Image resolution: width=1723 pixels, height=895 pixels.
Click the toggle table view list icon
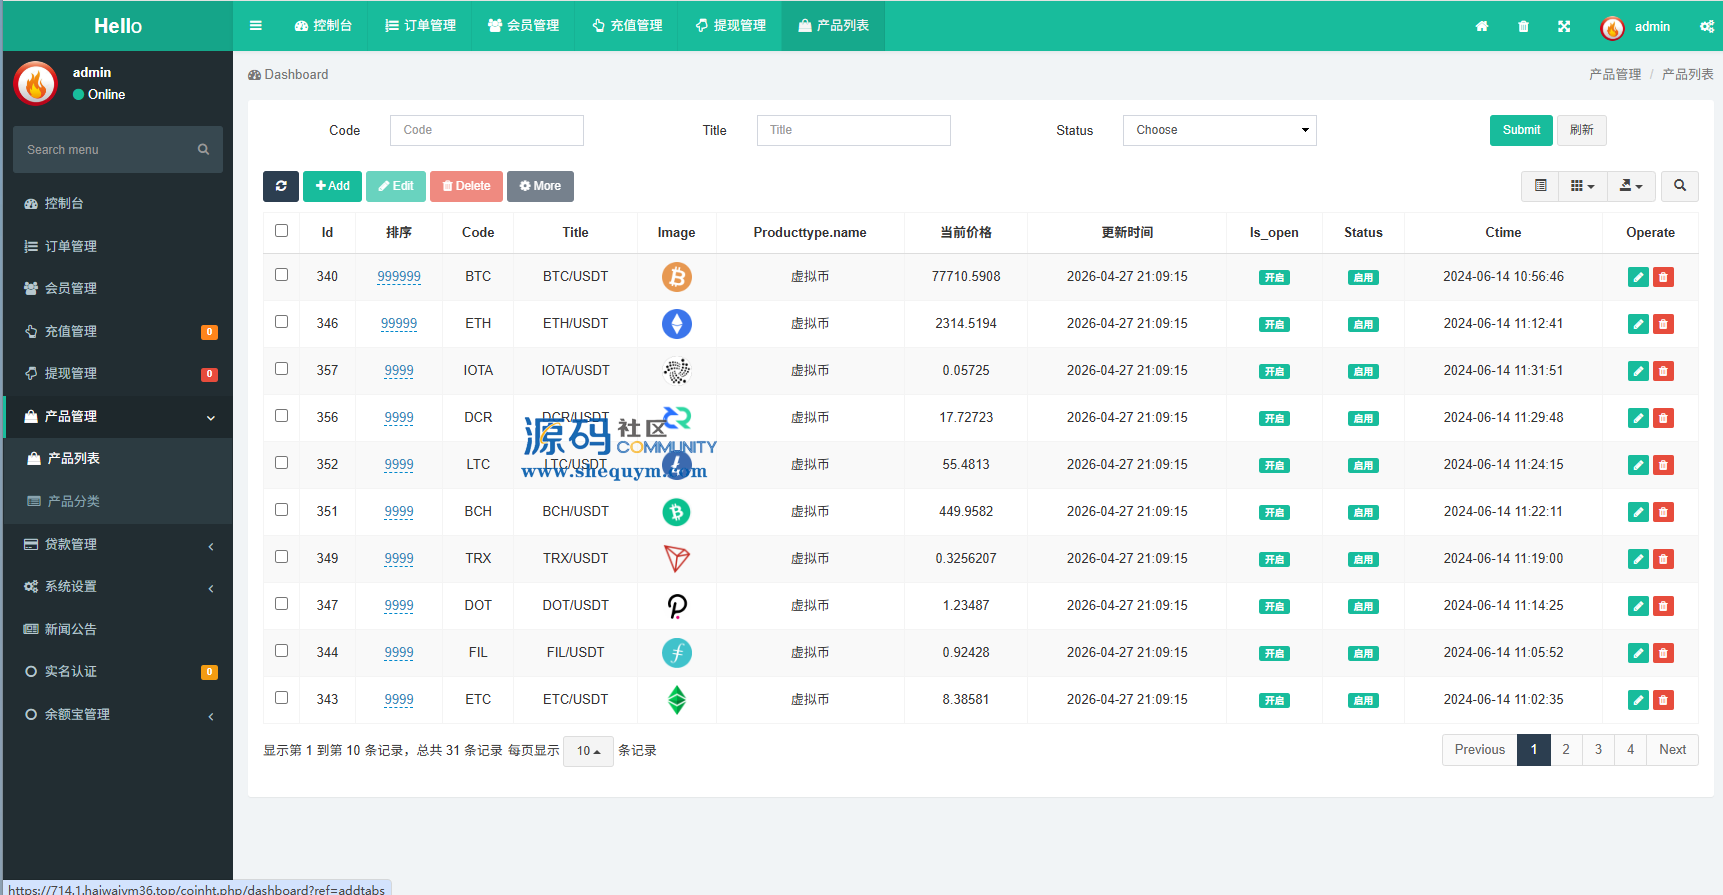(x=1540, y=186)
